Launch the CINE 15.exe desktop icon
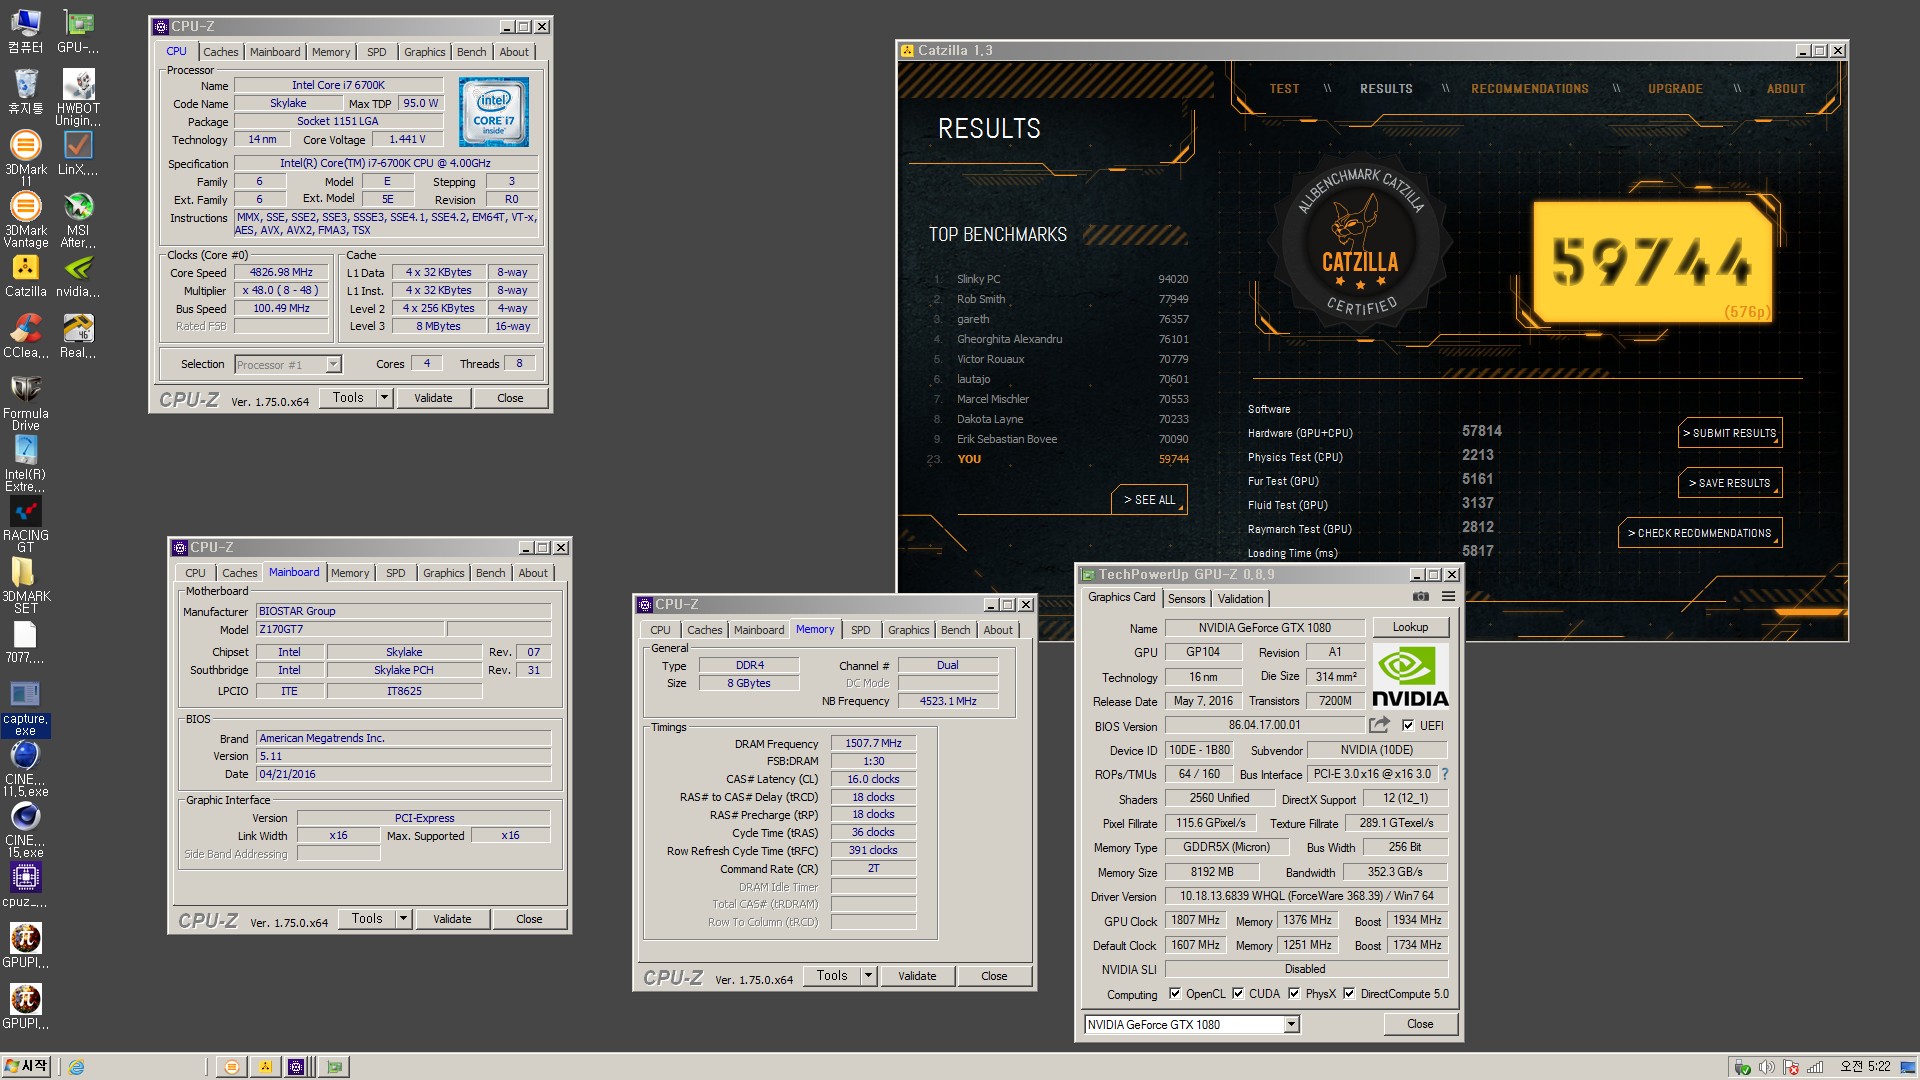Viewport: 1920px width, 1080px height. coord(26,830)
